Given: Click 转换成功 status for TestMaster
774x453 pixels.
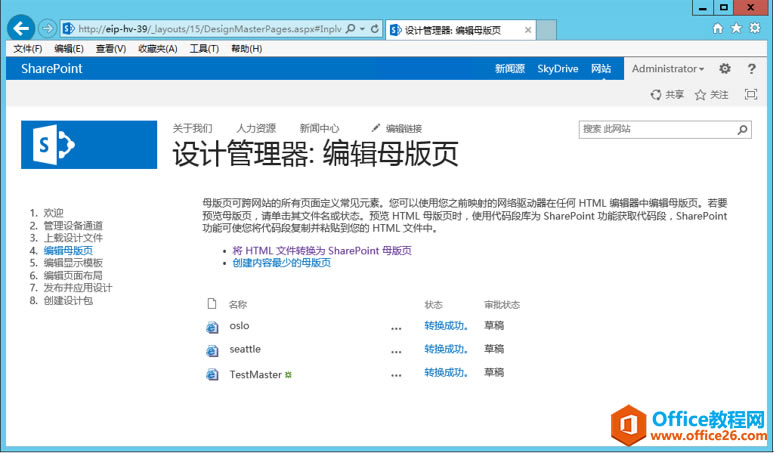Looking at the screenshot, I should (x=446, y=373).
